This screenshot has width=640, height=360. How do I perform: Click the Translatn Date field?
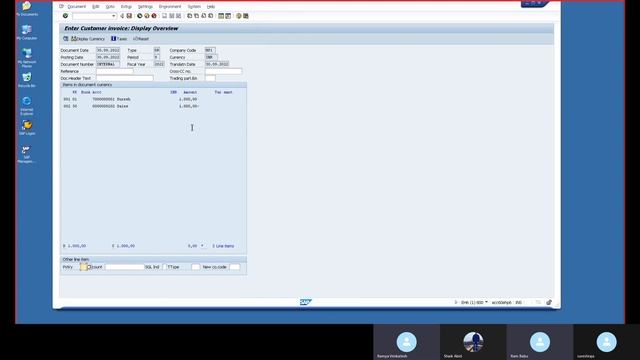[217, 64]
